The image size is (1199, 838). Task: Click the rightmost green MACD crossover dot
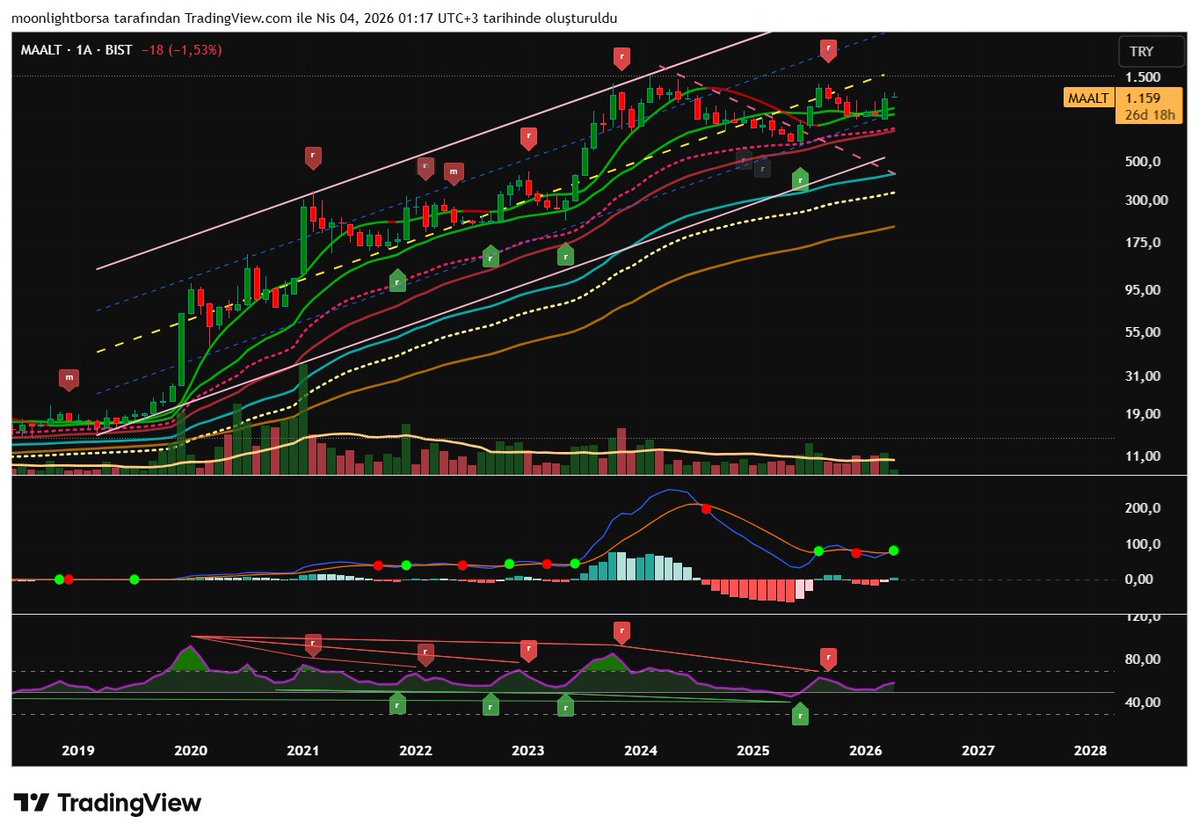click(894, 551)
